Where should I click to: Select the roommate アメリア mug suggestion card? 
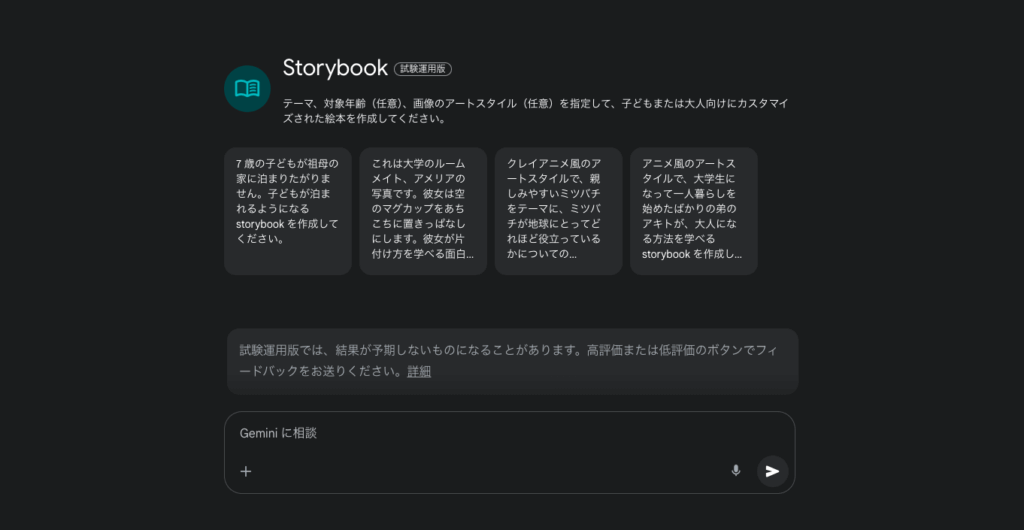[423, 211]
